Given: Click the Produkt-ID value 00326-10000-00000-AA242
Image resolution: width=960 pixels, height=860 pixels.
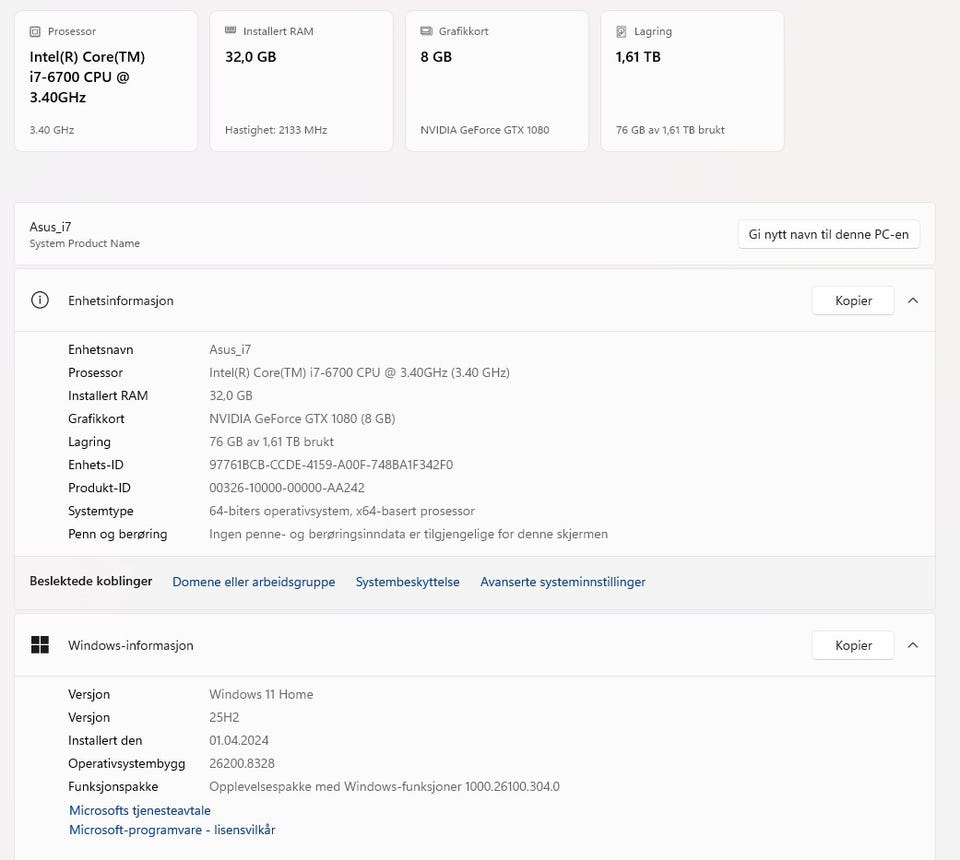Looking at the screenshot, I should tap(287, 488).
